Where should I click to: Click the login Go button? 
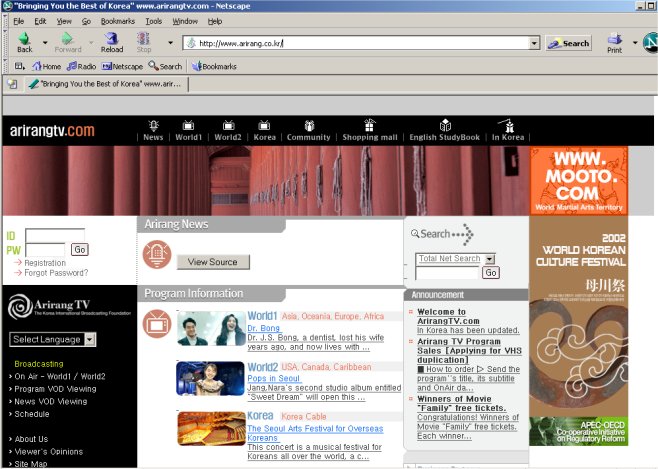(x=80, y=250)
